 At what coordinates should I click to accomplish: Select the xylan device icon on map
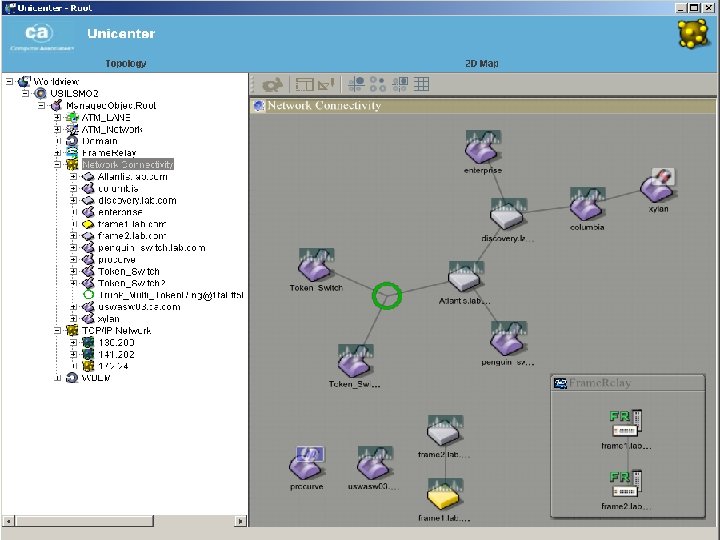[x=658, y=186]
